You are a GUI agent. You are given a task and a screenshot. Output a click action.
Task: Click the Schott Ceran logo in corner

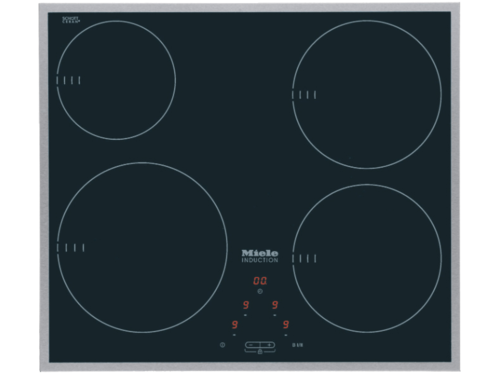point(71,20)
